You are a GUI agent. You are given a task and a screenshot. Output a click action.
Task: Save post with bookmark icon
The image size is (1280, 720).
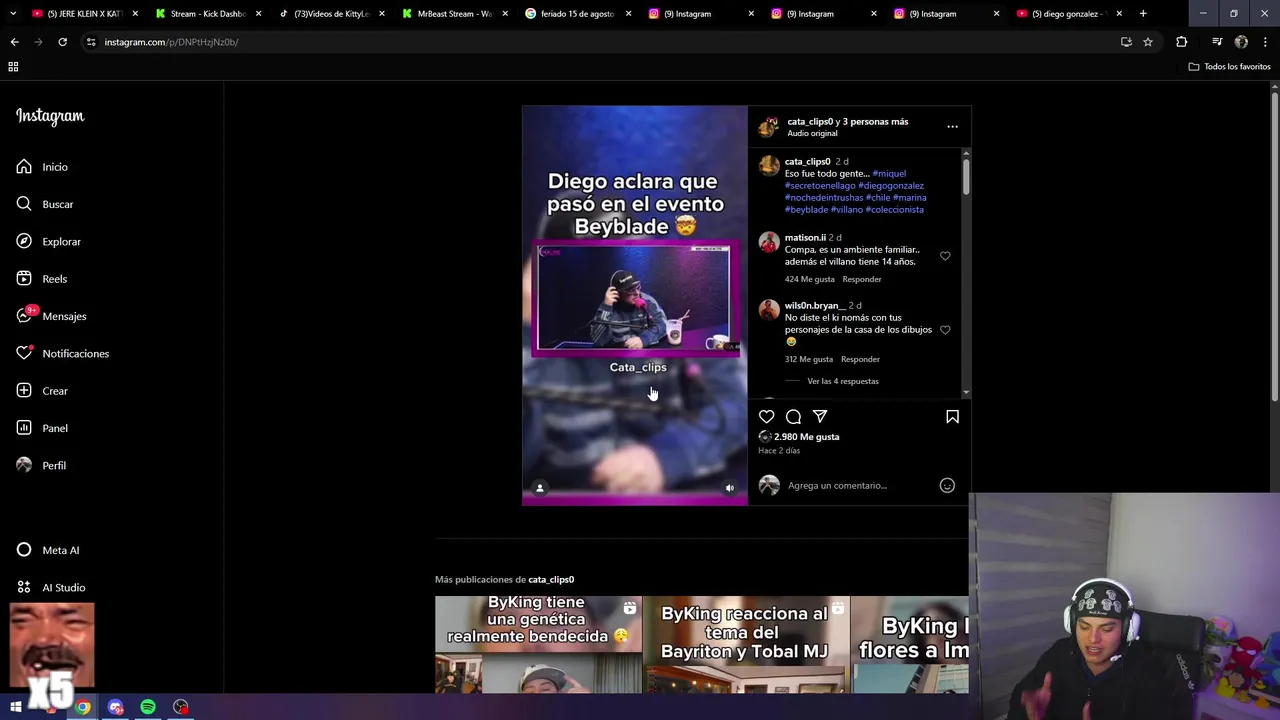point(952,416)
